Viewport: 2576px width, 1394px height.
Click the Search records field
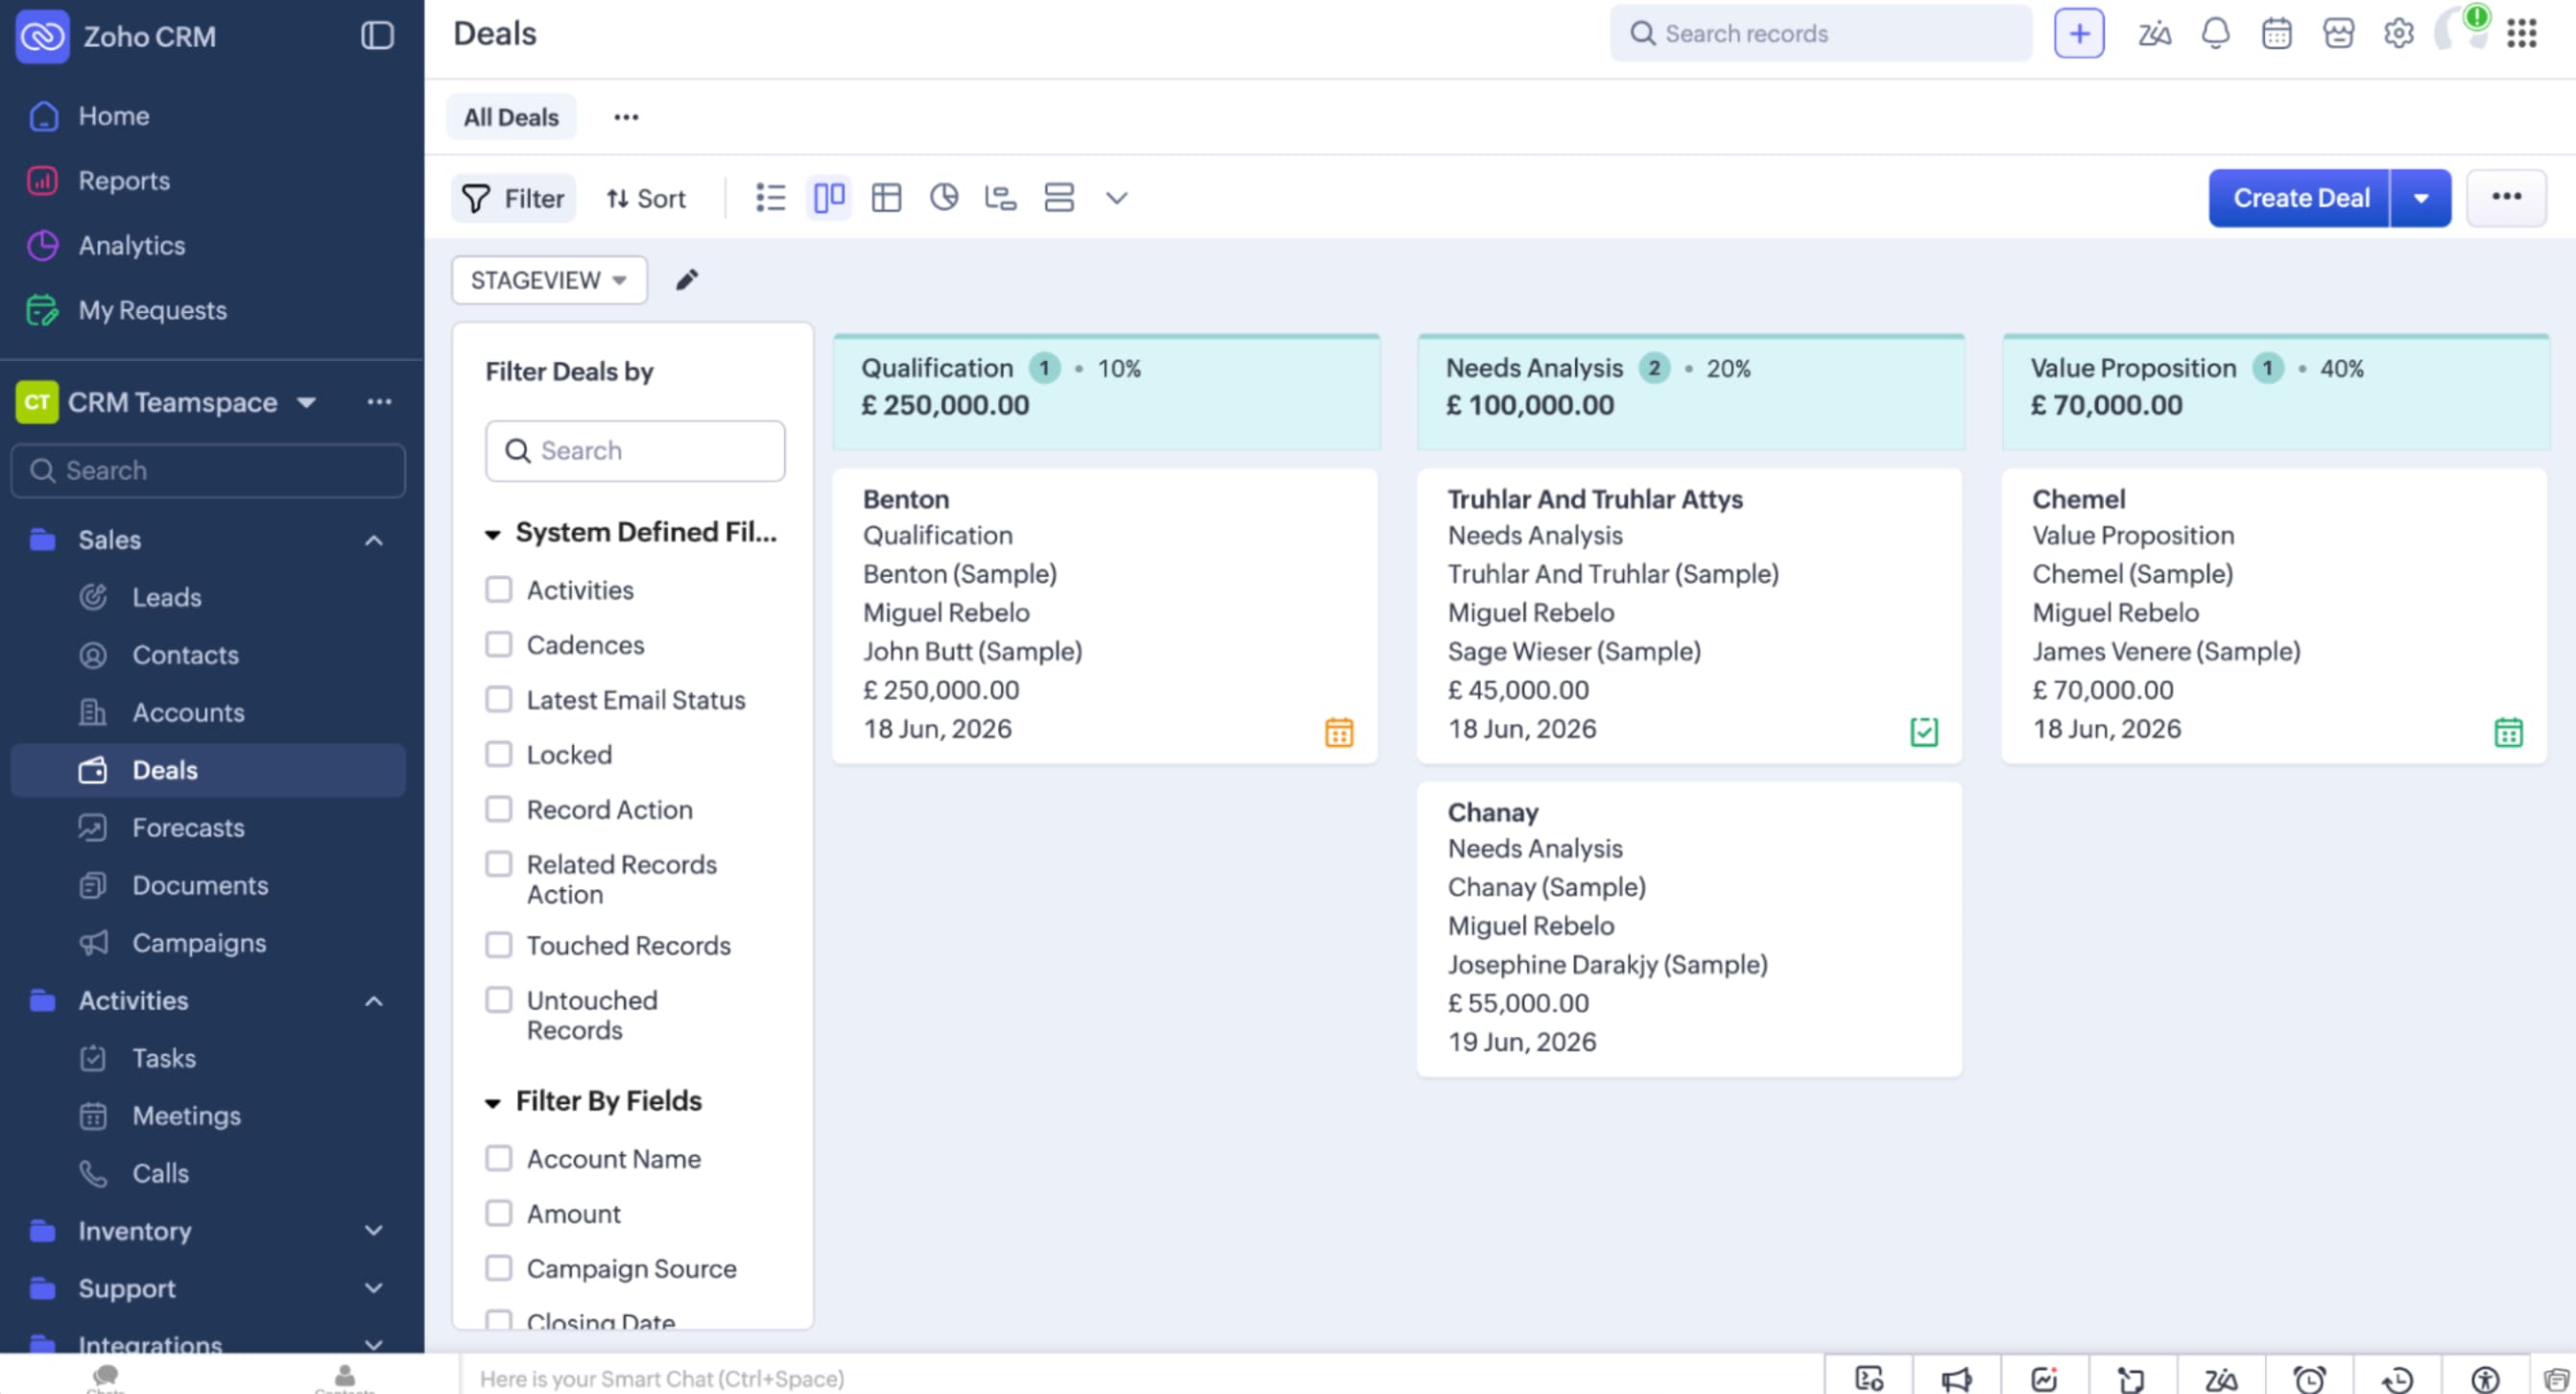(x=1820, y=34)
